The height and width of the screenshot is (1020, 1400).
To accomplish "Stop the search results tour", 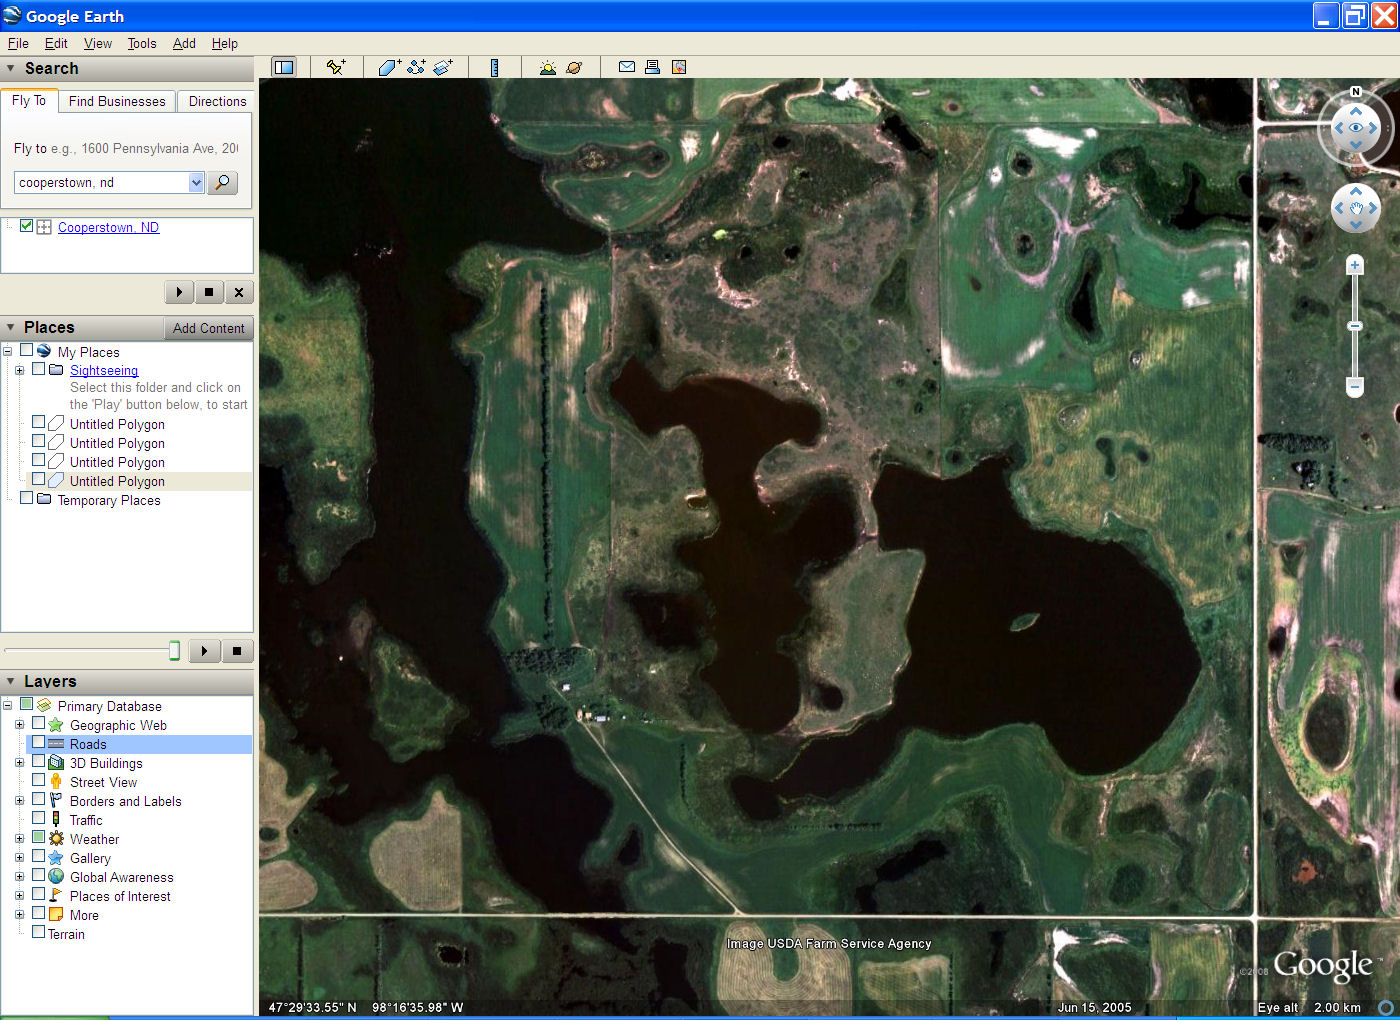I will tap(209, 292).
